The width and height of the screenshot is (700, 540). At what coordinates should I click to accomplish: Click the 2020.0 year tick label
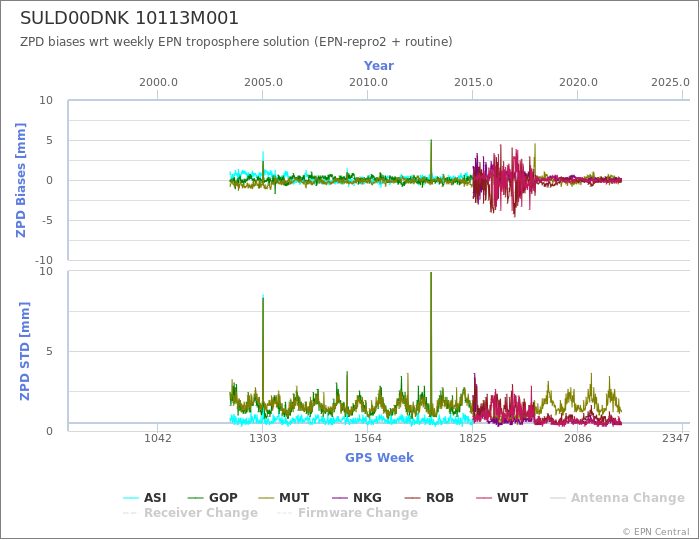point(578,83)
